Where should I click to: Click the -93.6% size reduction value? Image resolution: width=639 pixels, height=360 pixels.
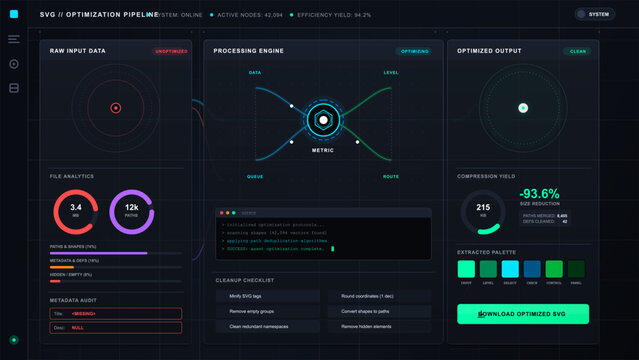539,193
